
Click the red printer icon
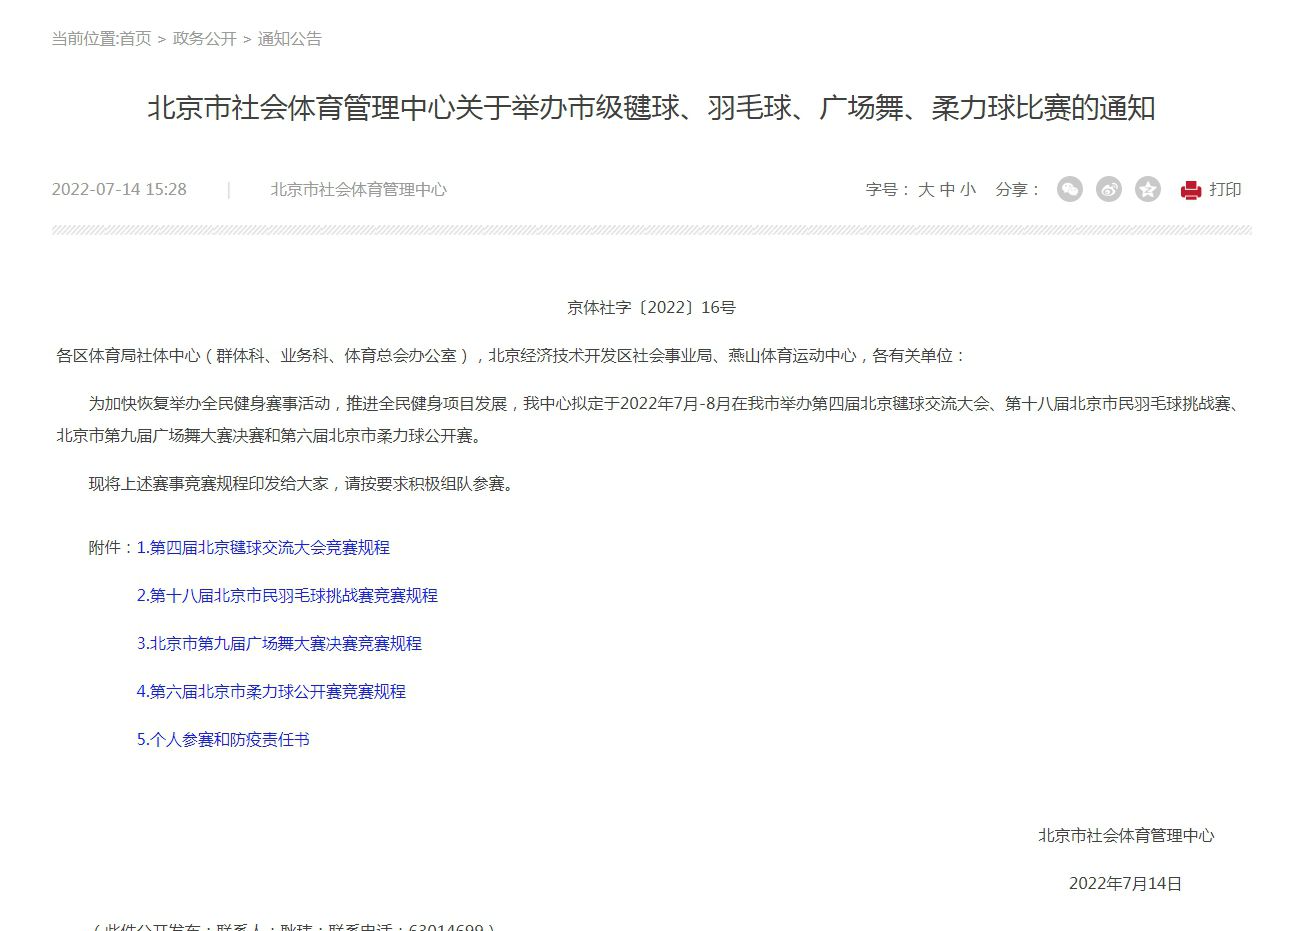(x=1190, y=190)
